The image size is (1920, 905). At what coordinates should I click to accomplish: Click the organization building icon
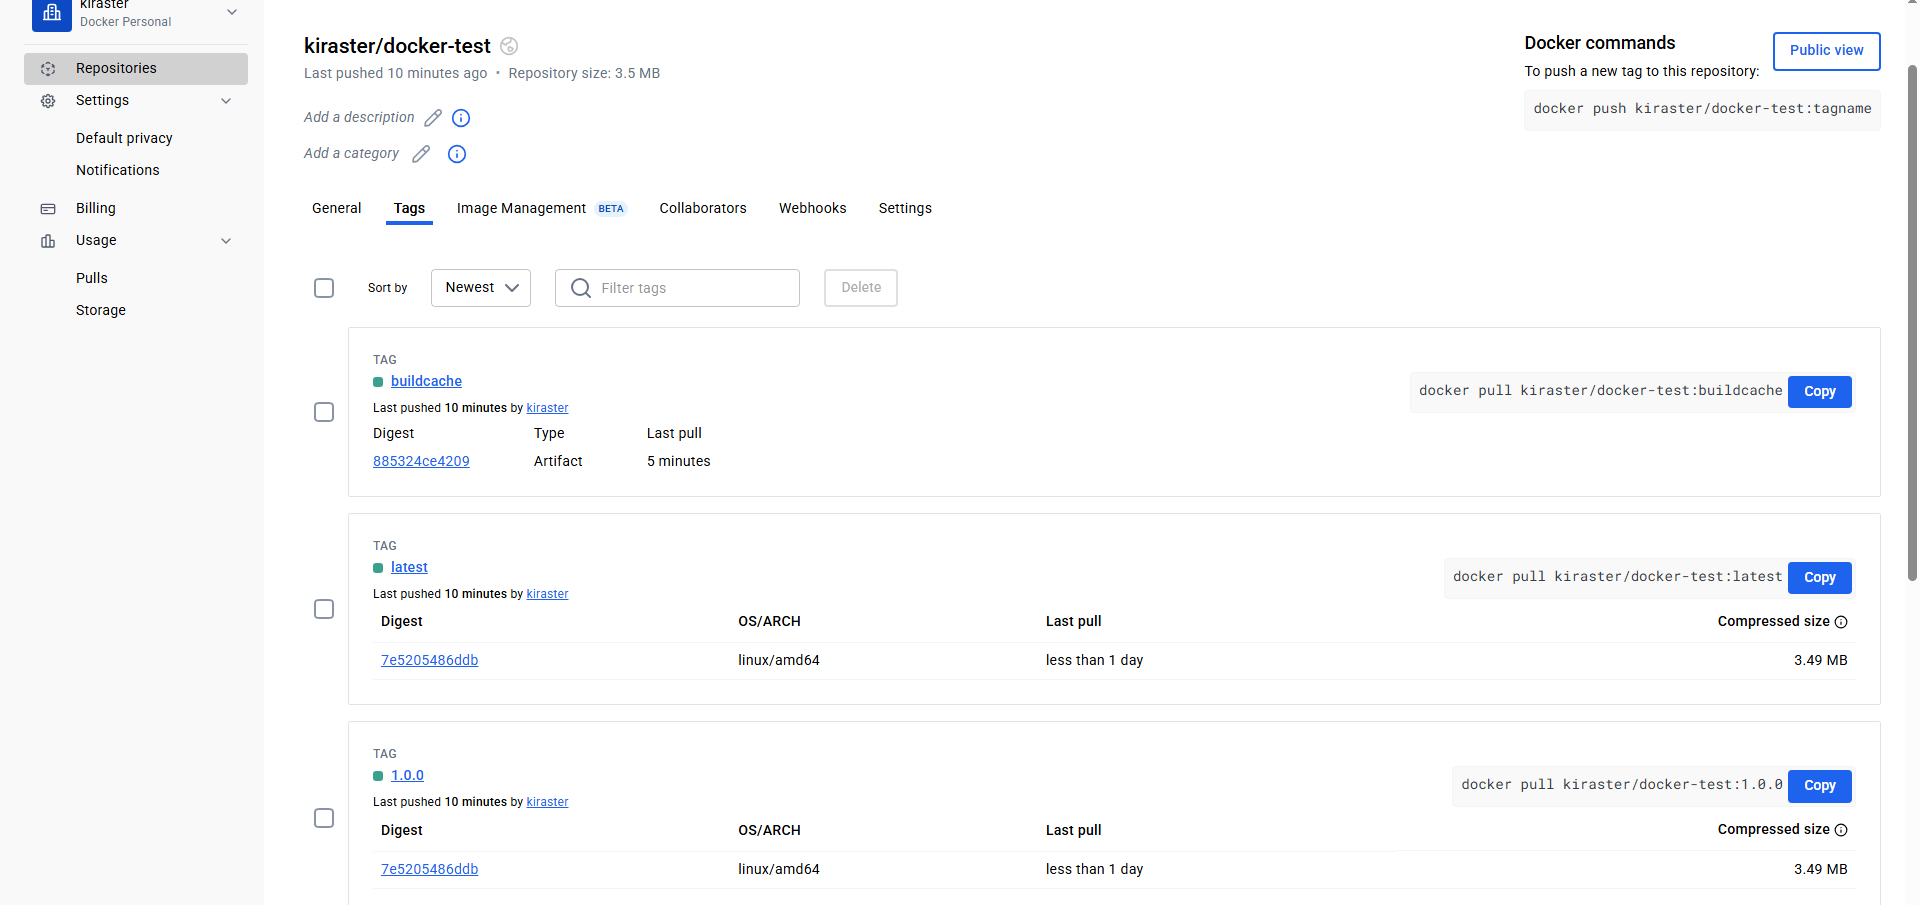coord(52,13)
